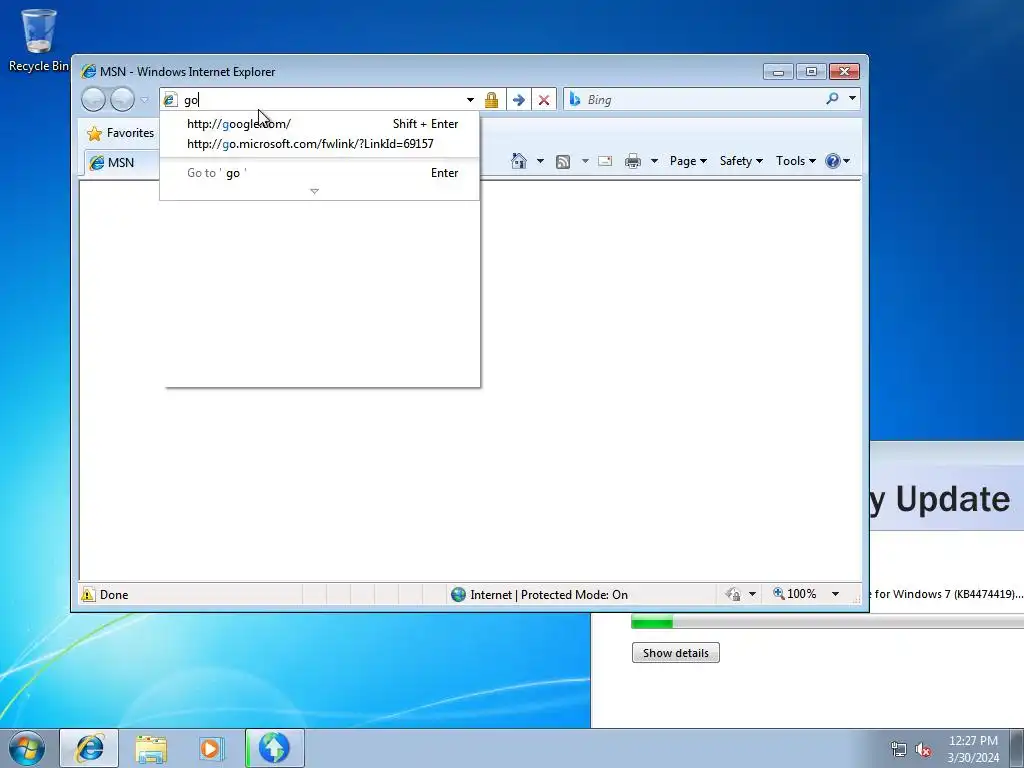Image resolution: width=1024 pixels, height=768 pixels.
Task: Minimize the Internet Explorer window
Action: click(x=778, y=71)
